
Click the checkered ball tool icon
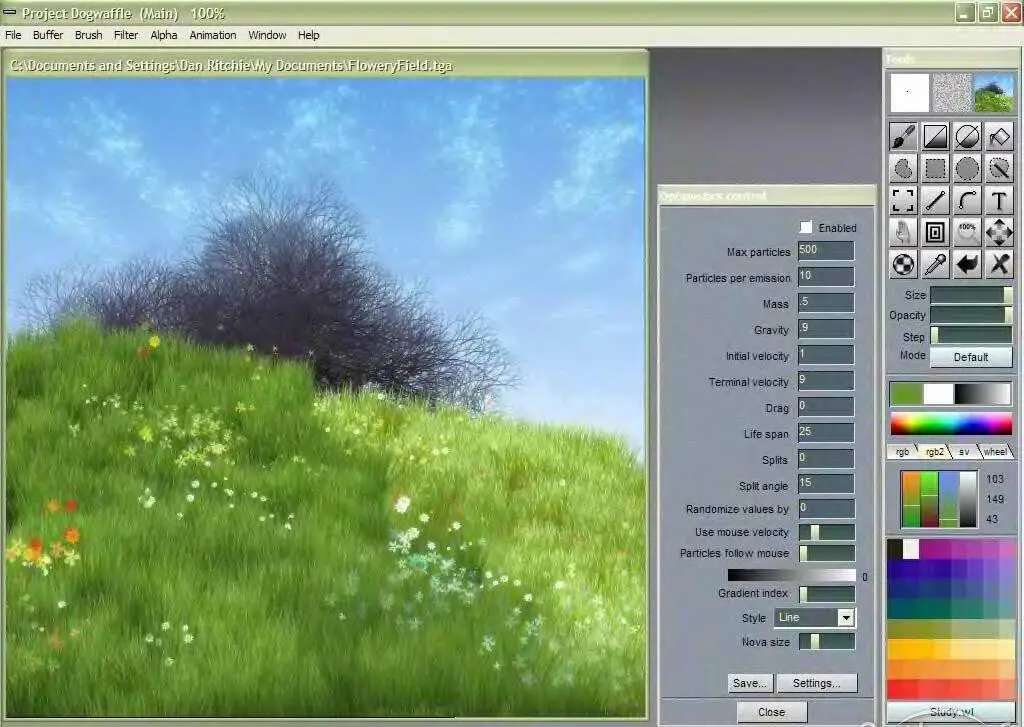click(903, 265)
